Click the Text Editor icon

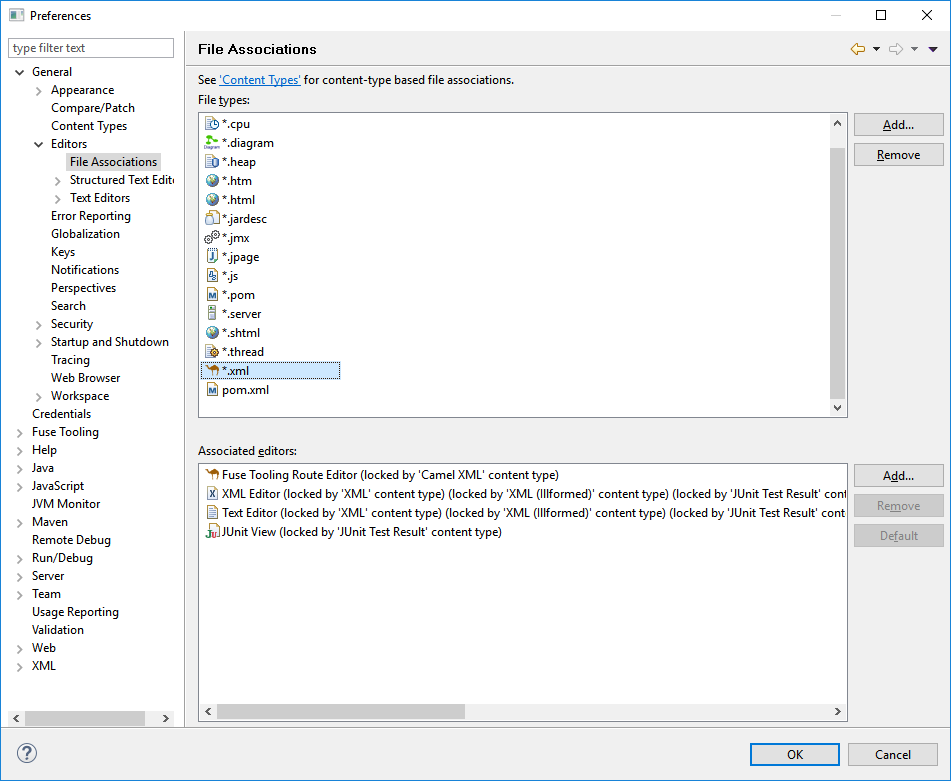[212, 512]
